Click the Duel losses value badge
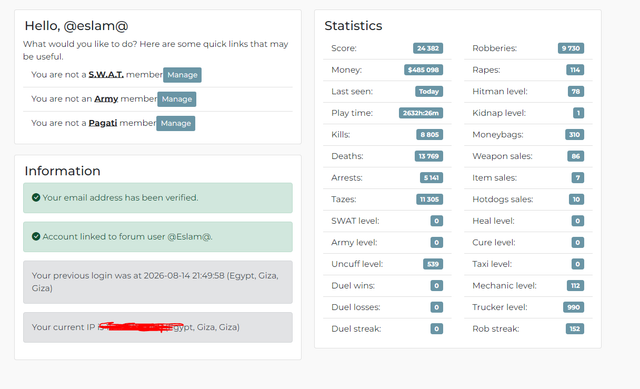Viewport: 640px width, 389px height. [x=436, y=307]
